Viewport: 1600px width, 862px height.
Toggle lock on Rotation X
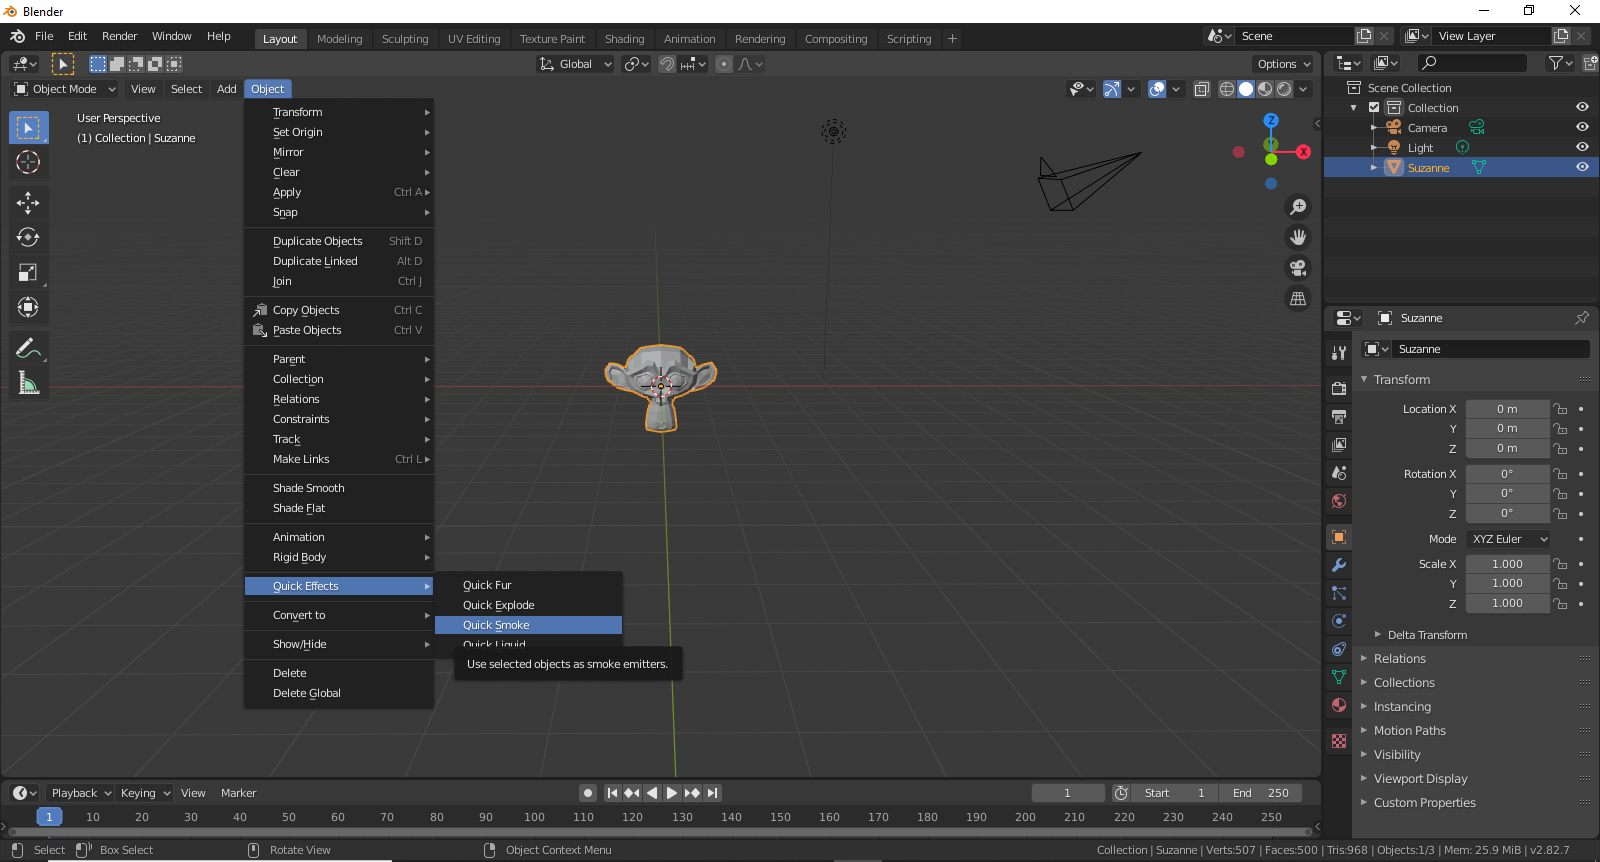1560,474
